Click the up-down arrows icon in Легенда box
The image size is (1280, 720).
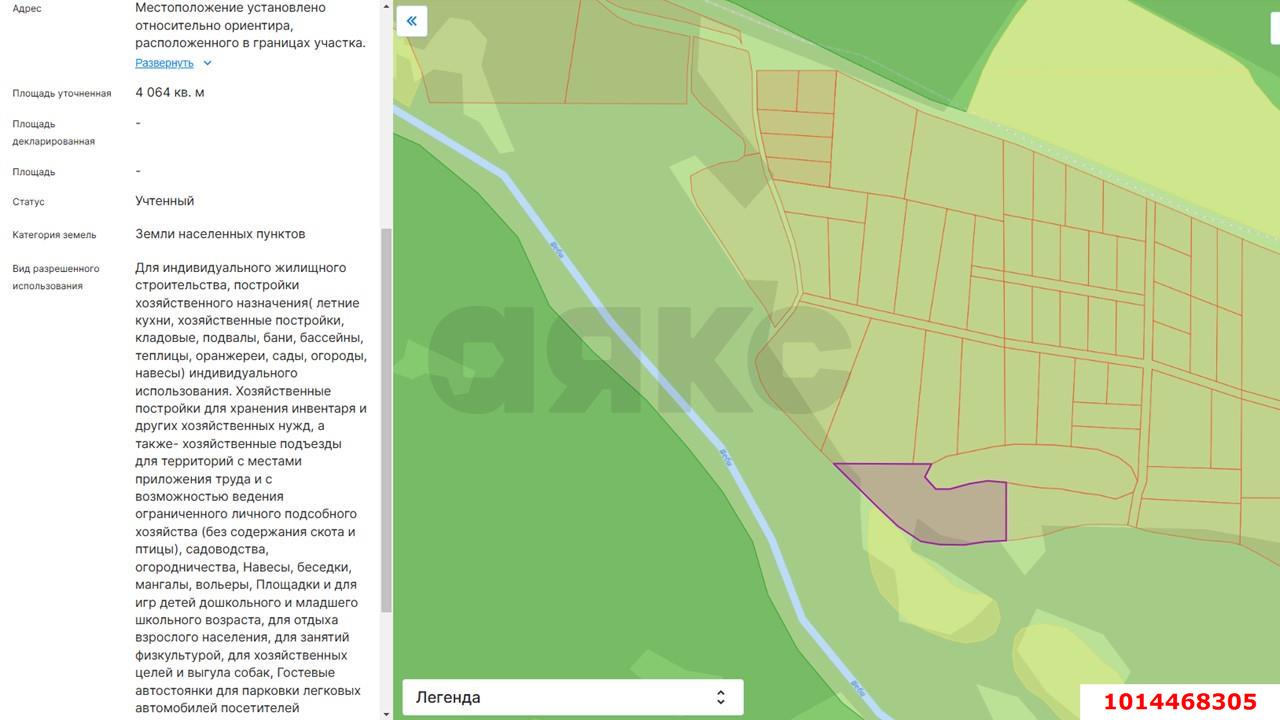tap(720, 698)
